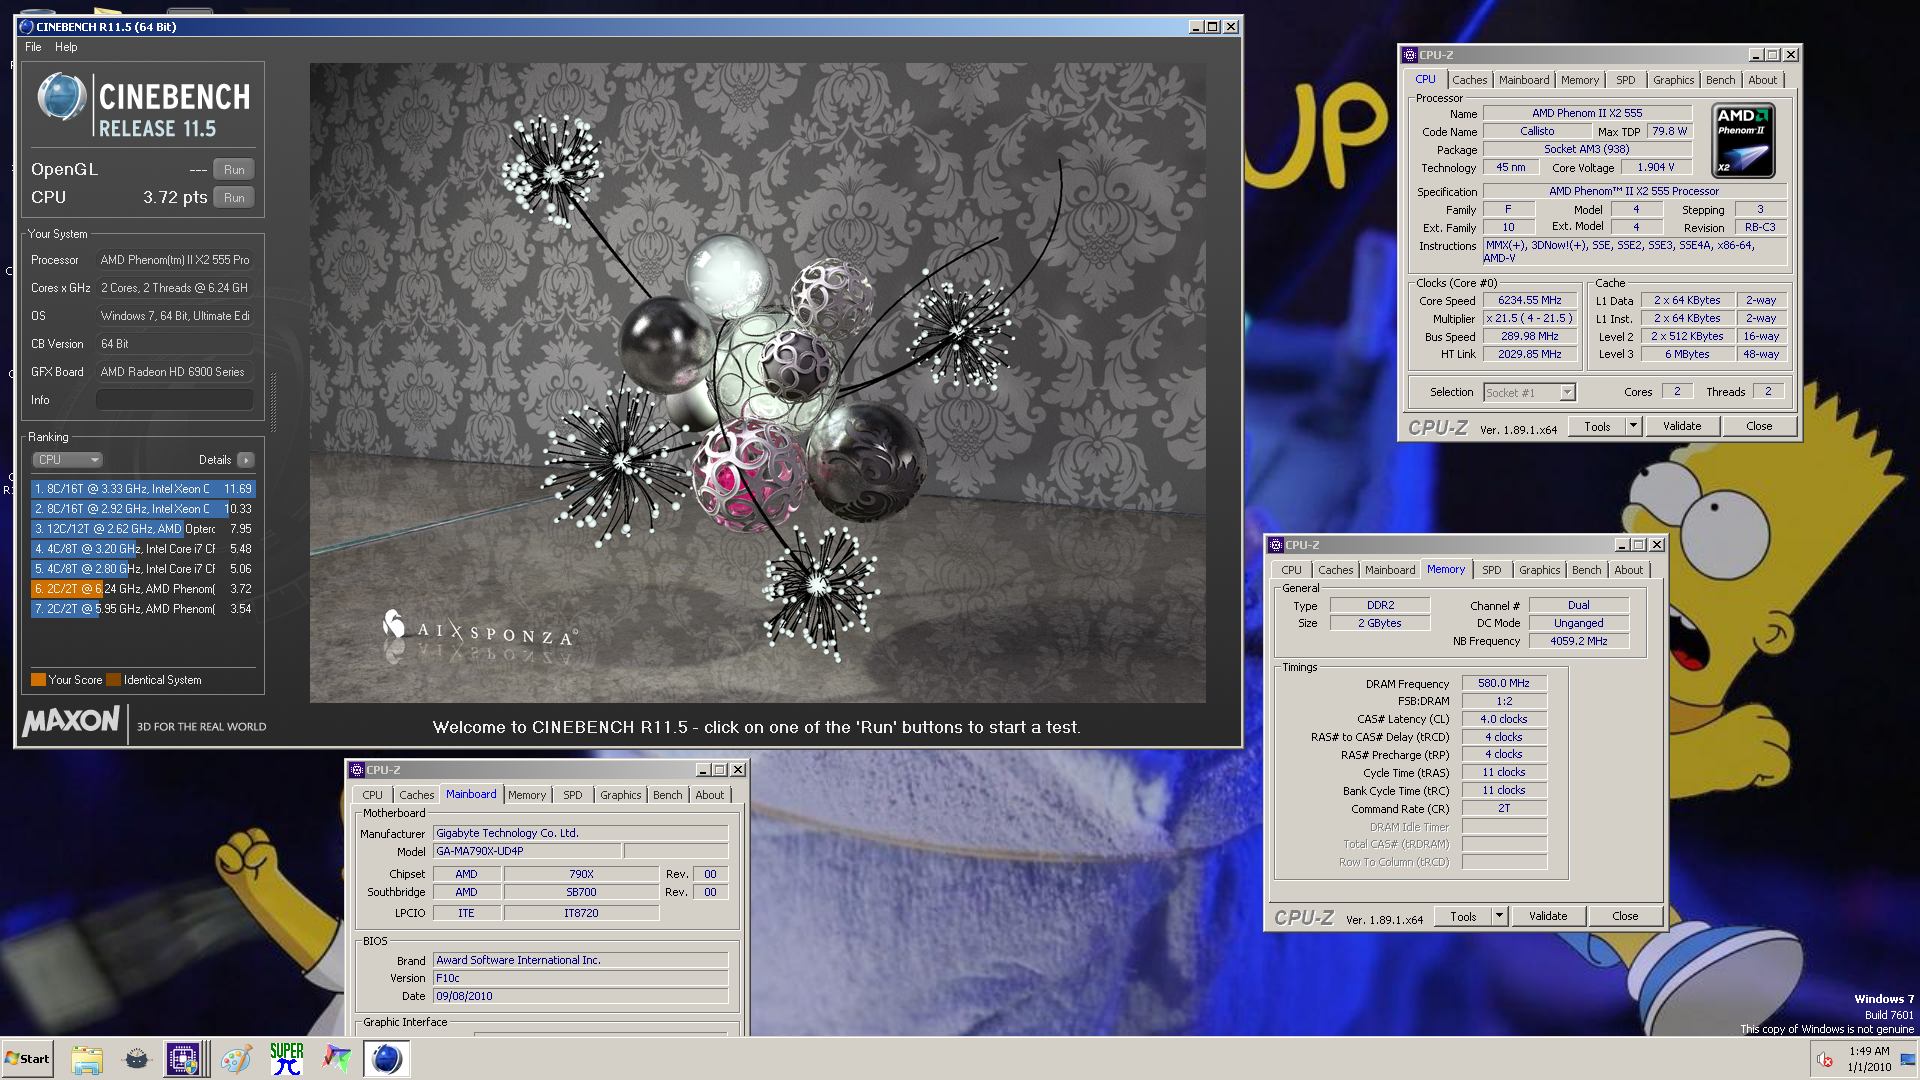
Task: Click the muted volume tray icon
Action: [x=1824, y=1060]
